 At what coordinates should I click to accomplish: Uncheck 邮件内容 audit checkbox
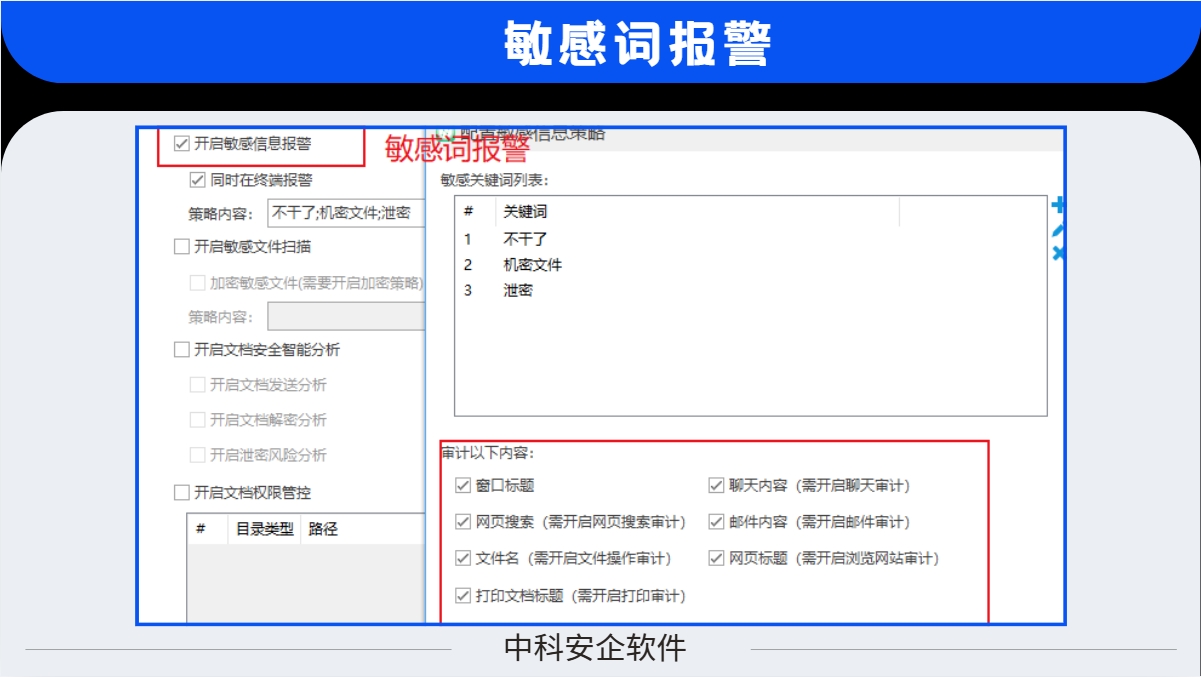click(x=716, y=522)
